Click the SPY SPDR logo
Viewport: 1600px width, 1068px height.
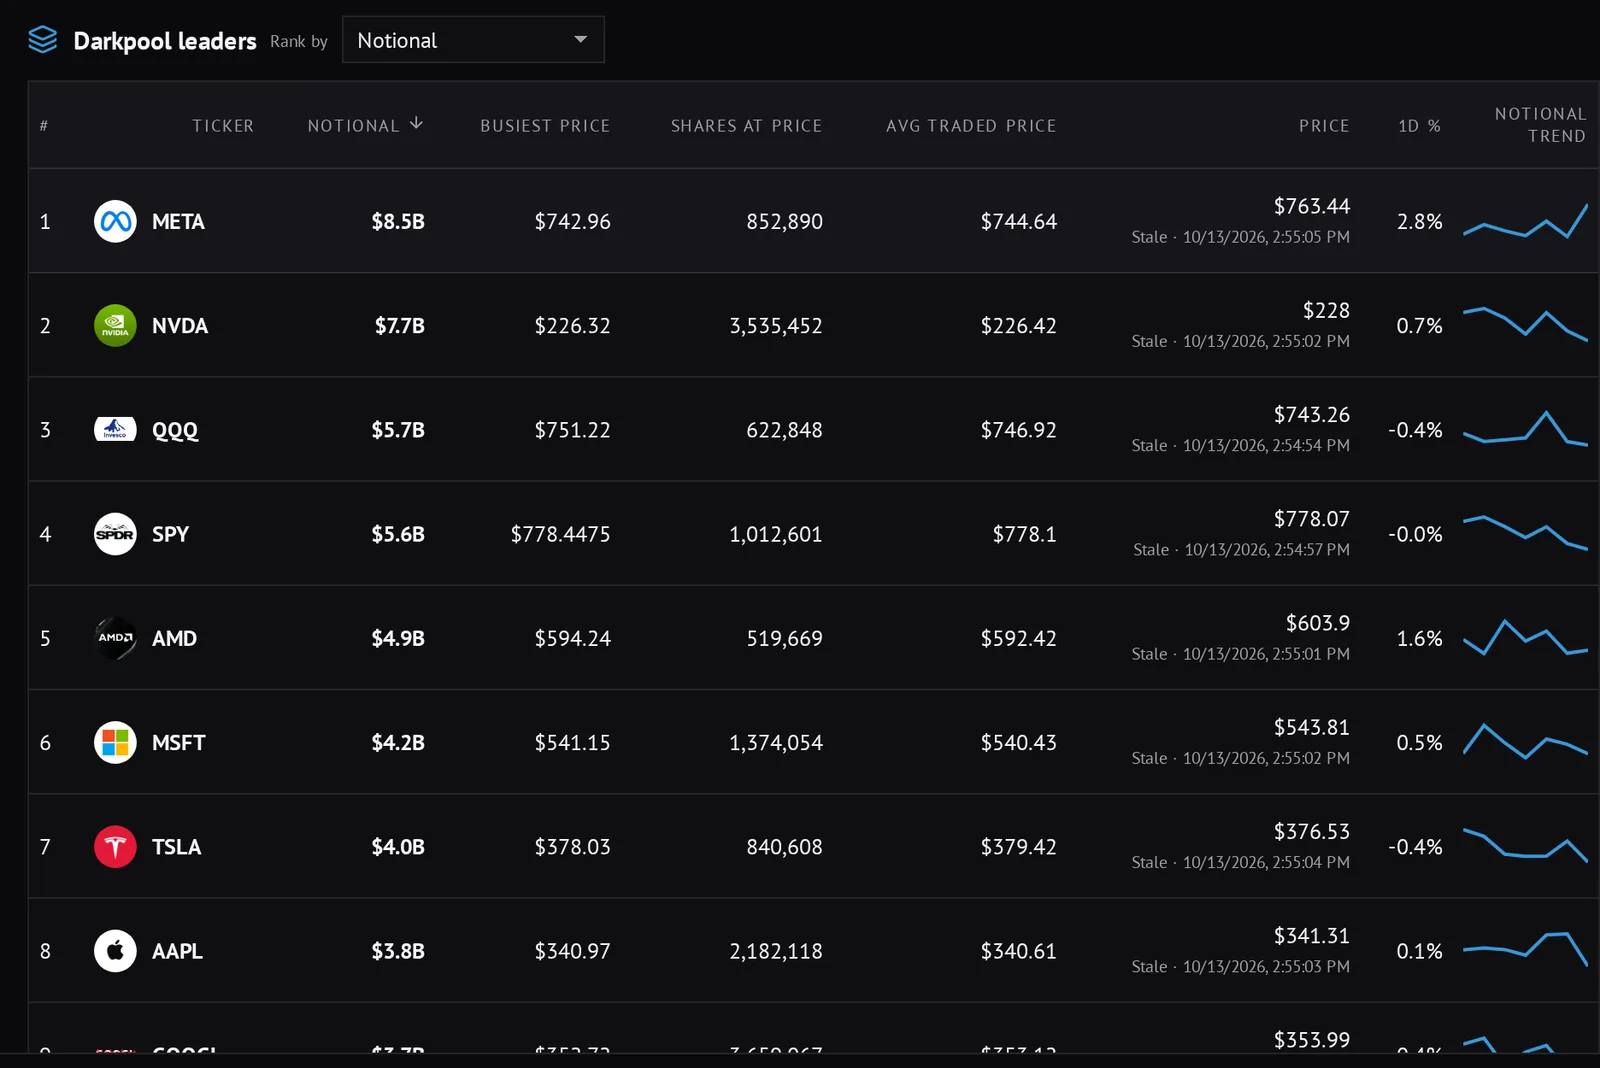115,534
